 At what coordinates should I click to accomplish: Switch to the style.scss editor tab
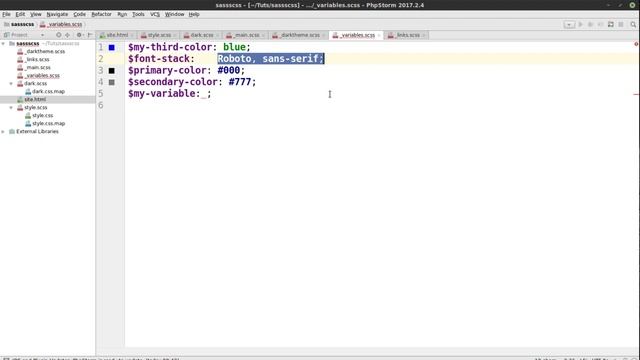coord(159,35)
